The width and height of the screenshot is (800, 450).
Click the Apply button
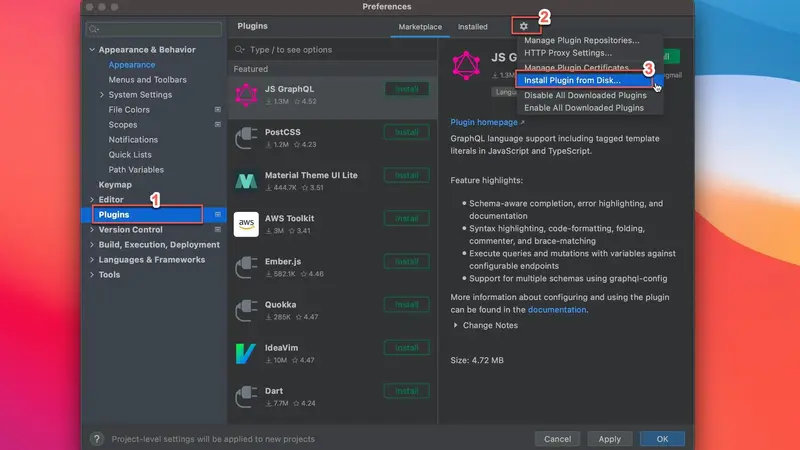click(x=609, y=439)
